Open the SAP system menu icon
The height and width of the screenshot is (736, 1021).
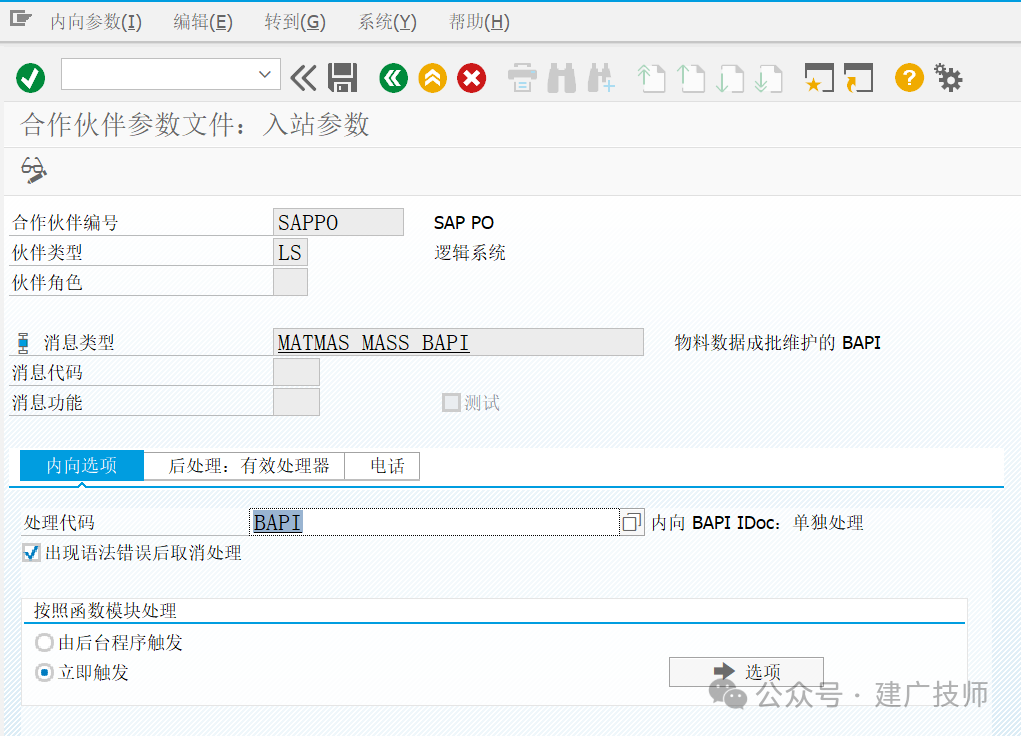20,19
